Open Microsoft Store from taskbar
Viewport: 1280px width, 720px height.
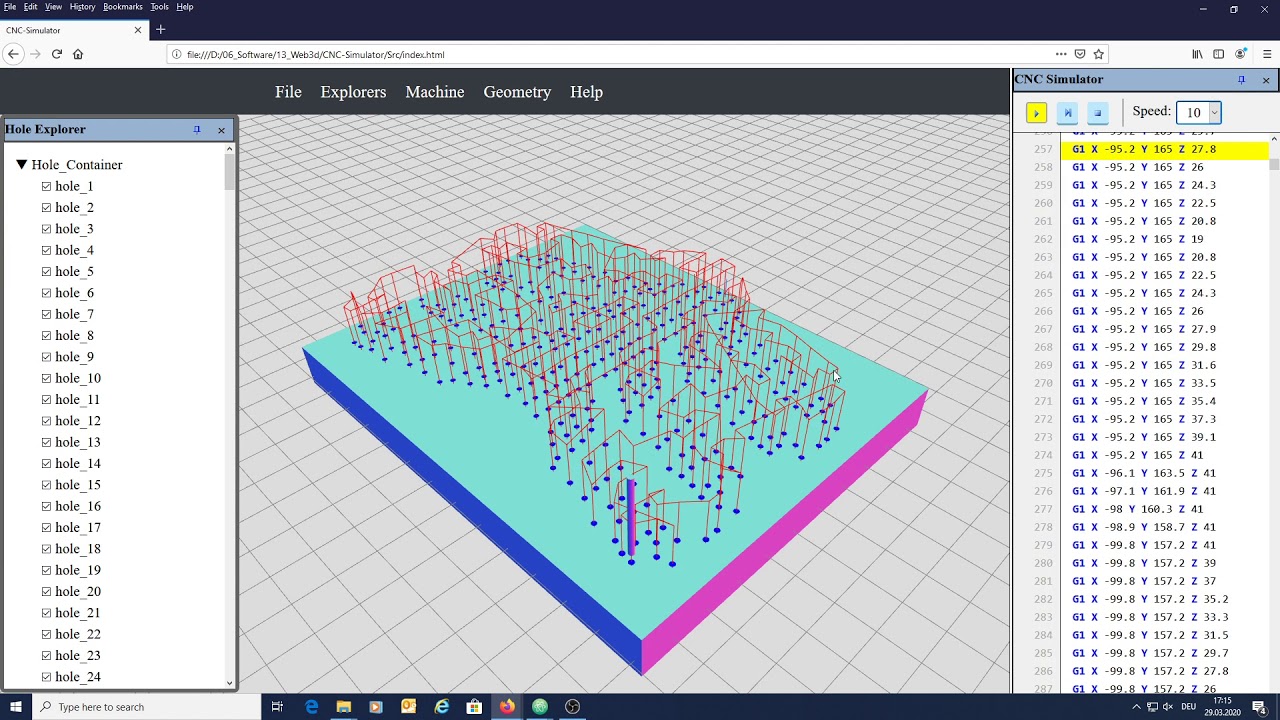[x=474, y=707]
